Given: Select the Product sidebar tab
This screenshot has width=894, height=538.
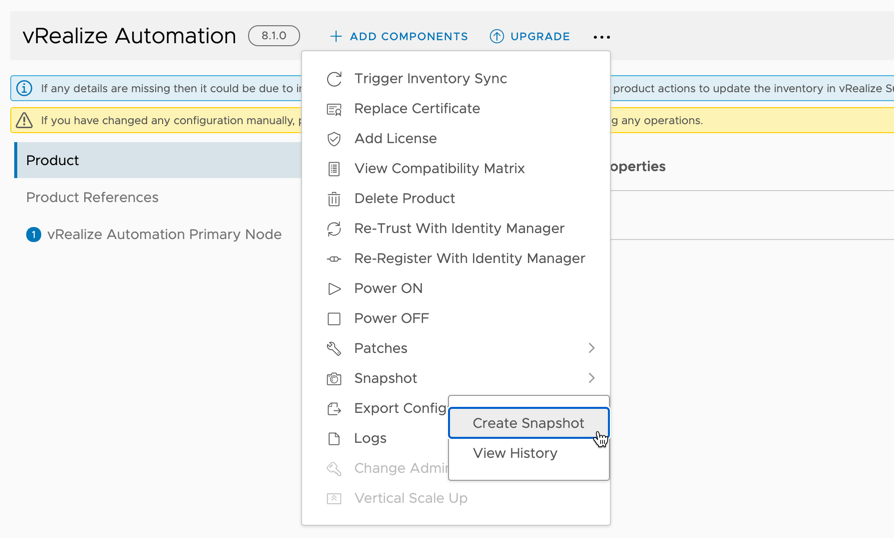Looking at the screenshot, I should pyautogui.click(x=159, y=160).
